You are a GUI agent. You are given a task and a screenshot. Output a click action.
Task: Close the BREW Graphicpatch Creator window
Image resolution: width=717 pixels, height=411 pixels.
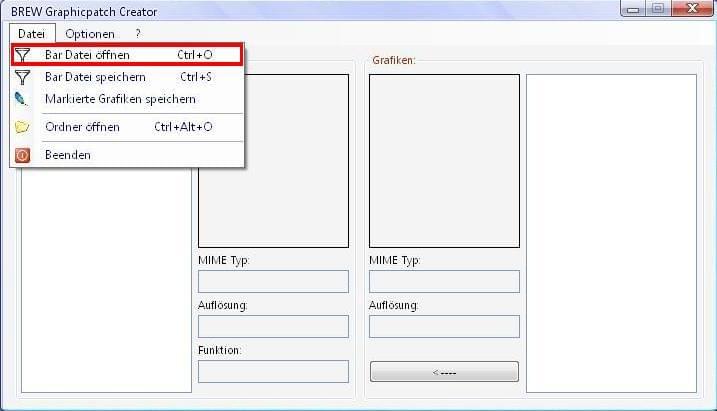coord(692,9)
